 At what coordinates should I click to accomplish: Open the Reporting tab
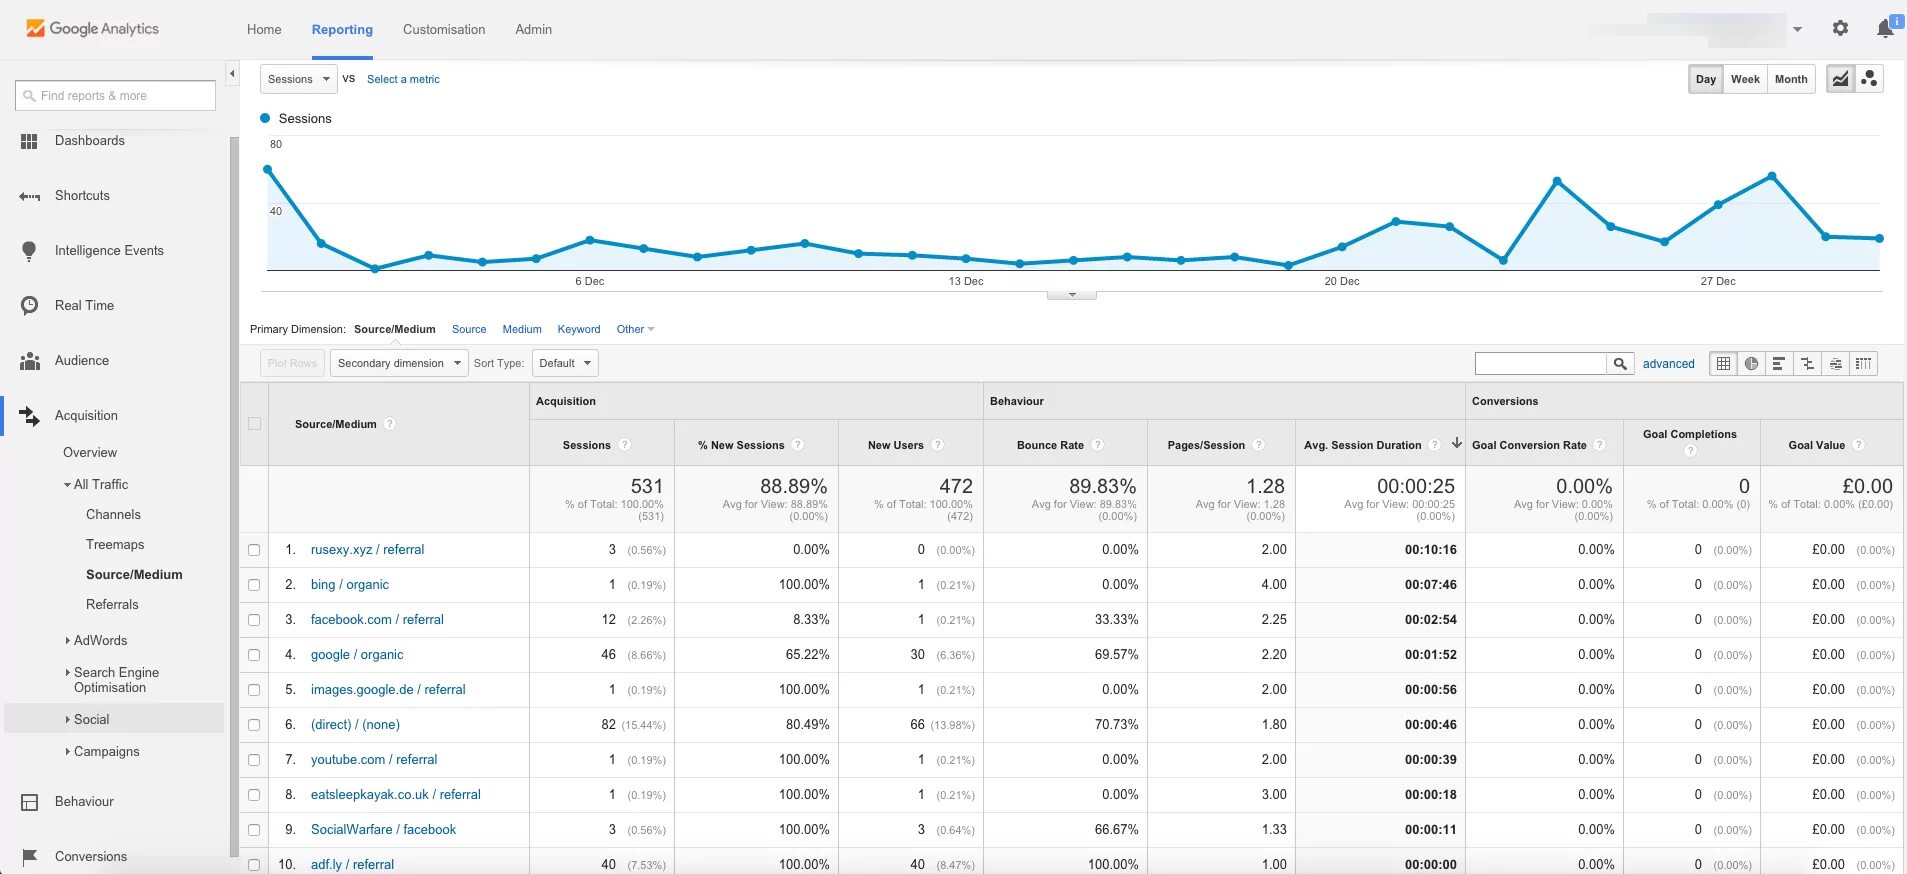(x=342, y=30)
